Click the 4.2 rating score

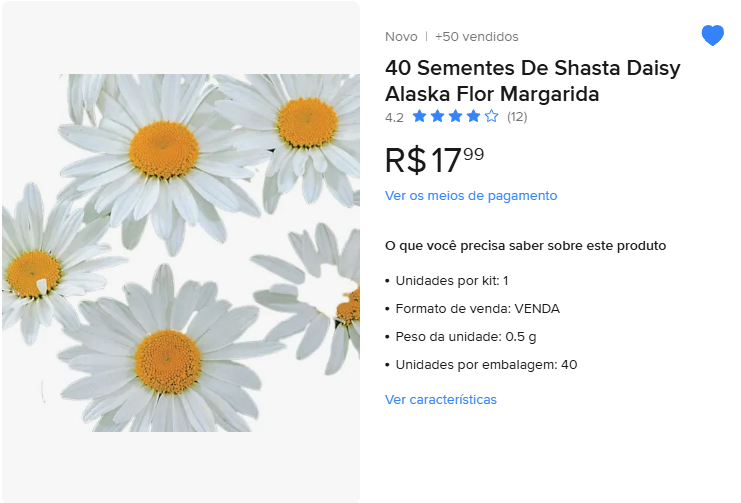(394, 117)
